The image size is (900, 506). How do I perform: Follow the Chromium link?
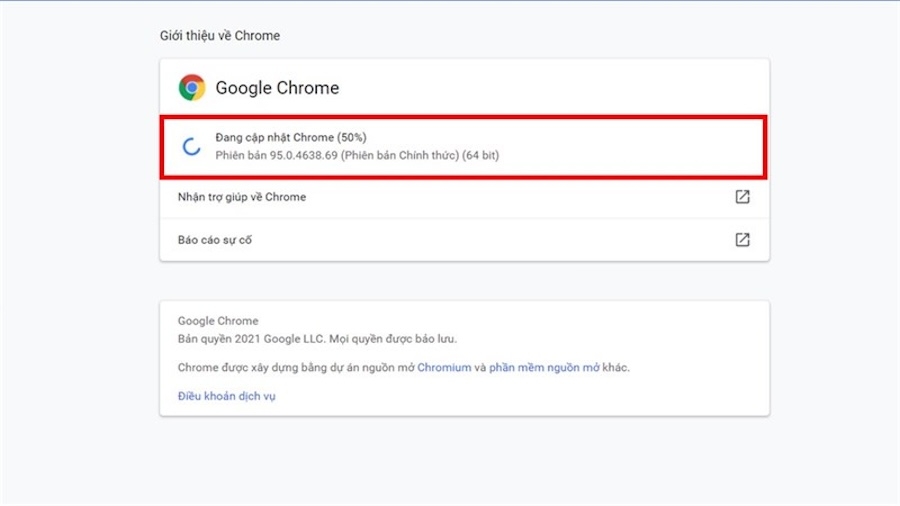[x=444, y=368]
